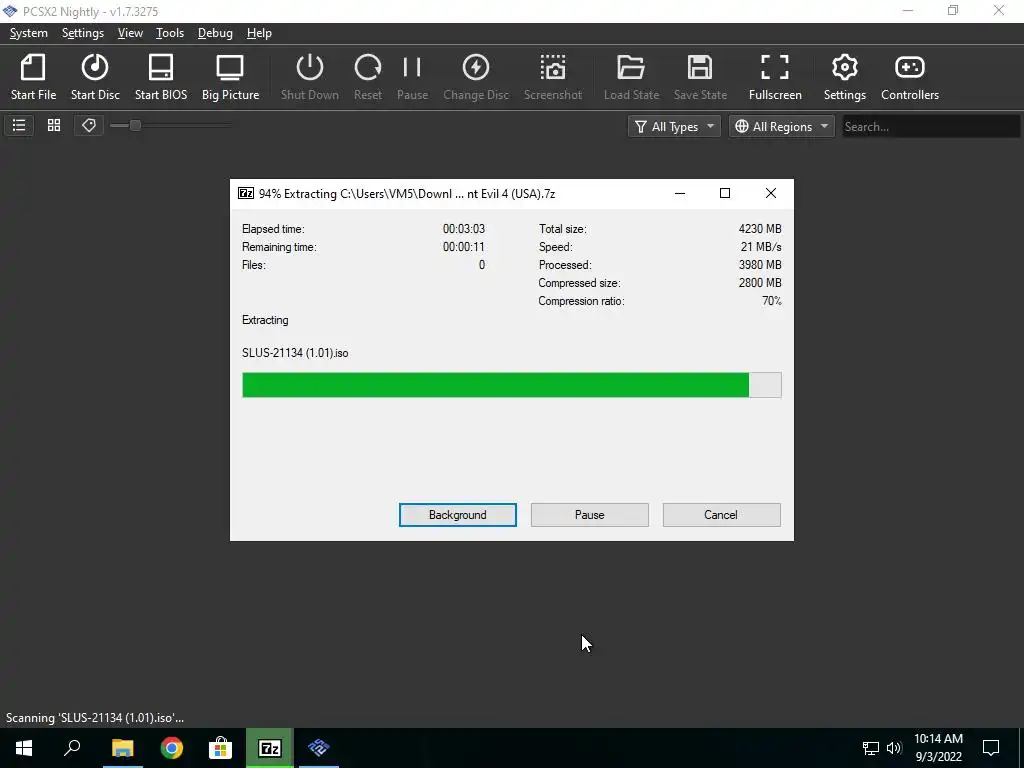Open the System menu
Screen dimensions: 1024x768
click(x=29, y=33)
